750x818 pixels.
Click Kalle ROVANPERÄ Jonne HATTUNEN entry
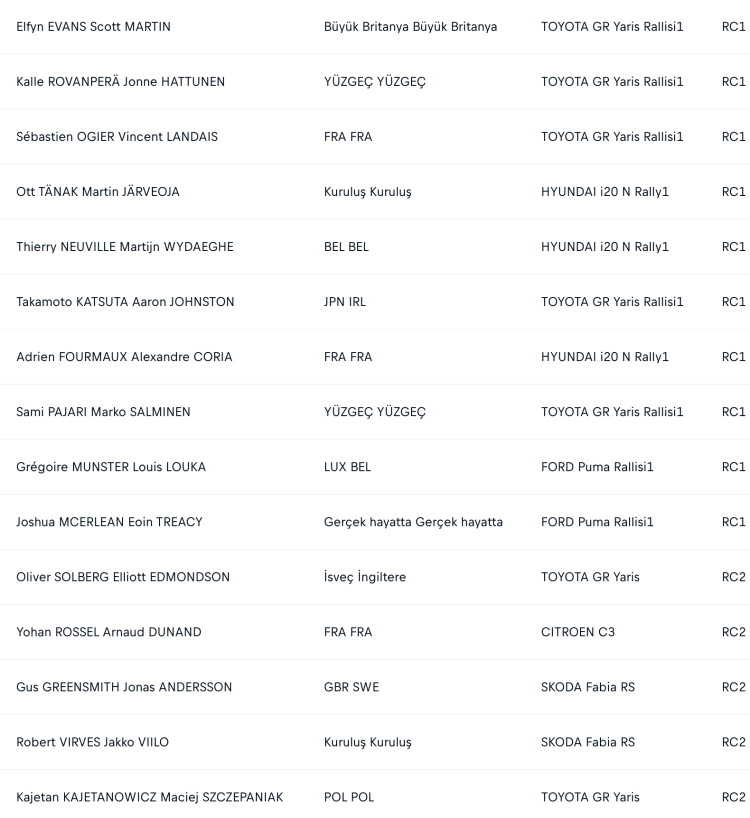[x=120, y=82]
